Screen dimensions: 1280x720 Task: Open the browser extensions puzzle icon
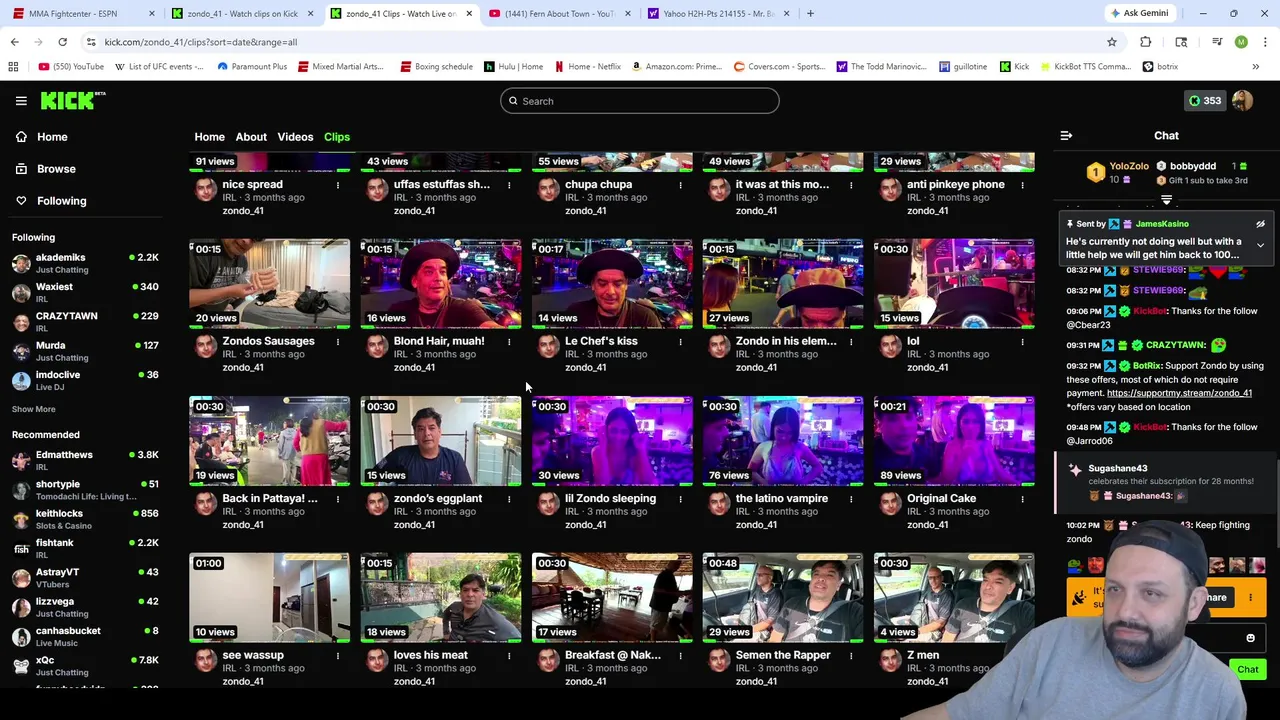(x=1146, y=42)
